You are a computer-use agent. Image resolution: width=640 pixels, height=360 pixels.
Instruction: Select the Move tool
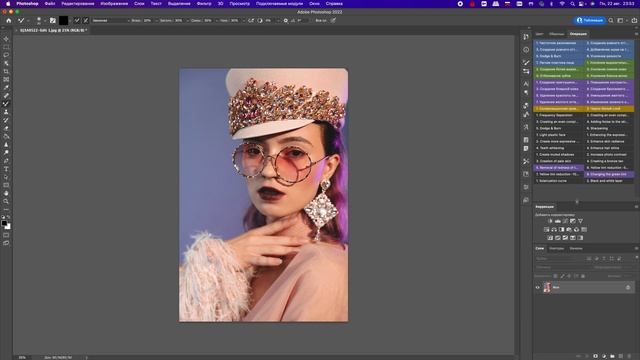click(x=6, y=39)
